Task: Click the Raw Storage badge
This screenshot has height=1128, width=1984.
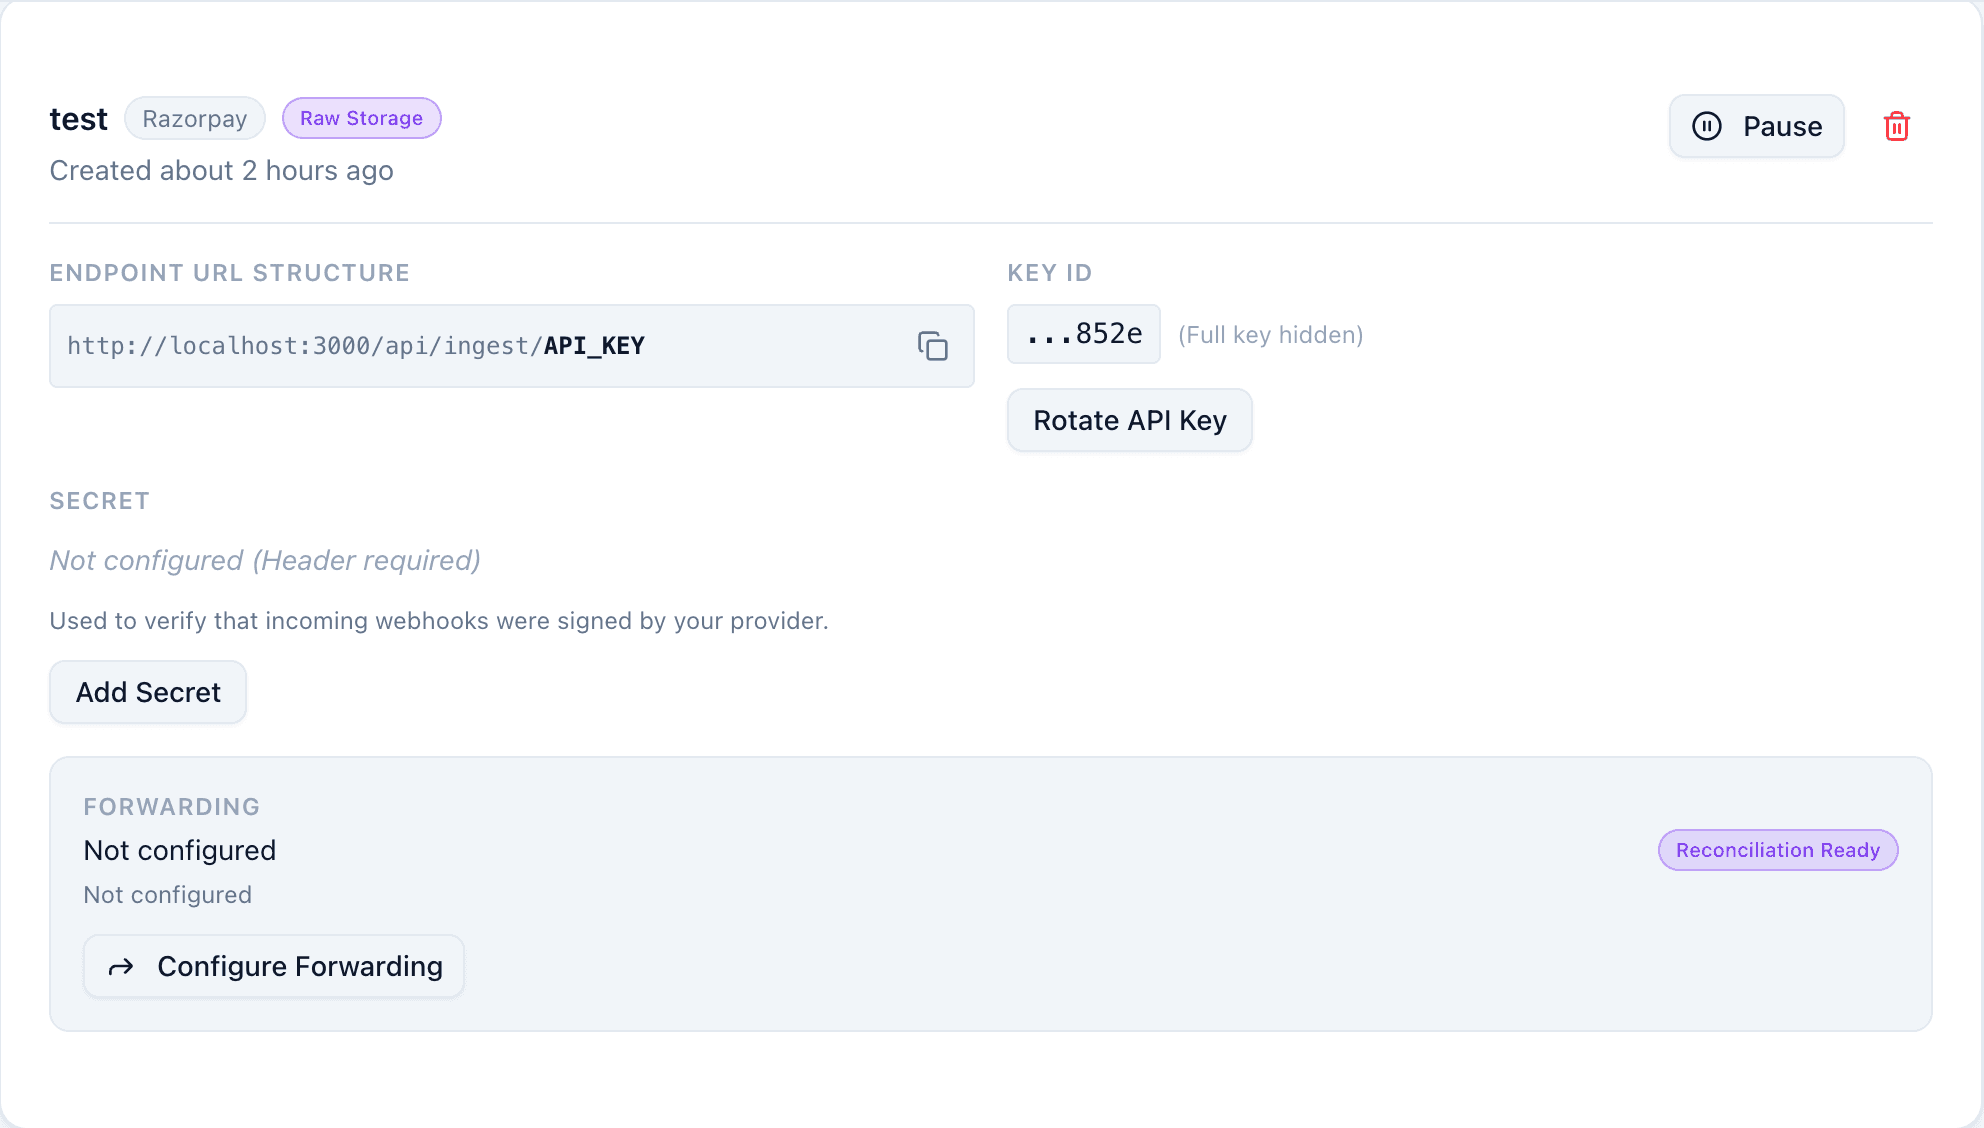Action: pyautogui.click(x=361, y=119)
